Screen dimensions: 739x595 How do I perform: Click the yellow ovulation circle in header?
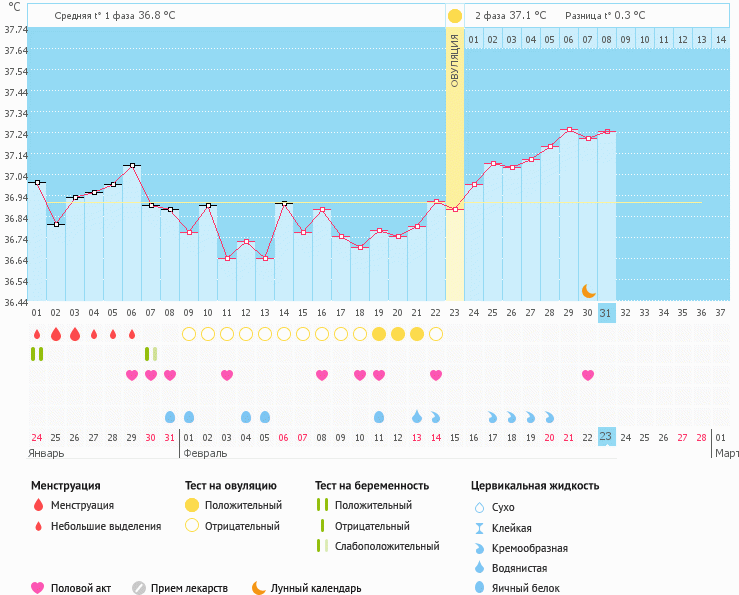[x=455, y=16]
